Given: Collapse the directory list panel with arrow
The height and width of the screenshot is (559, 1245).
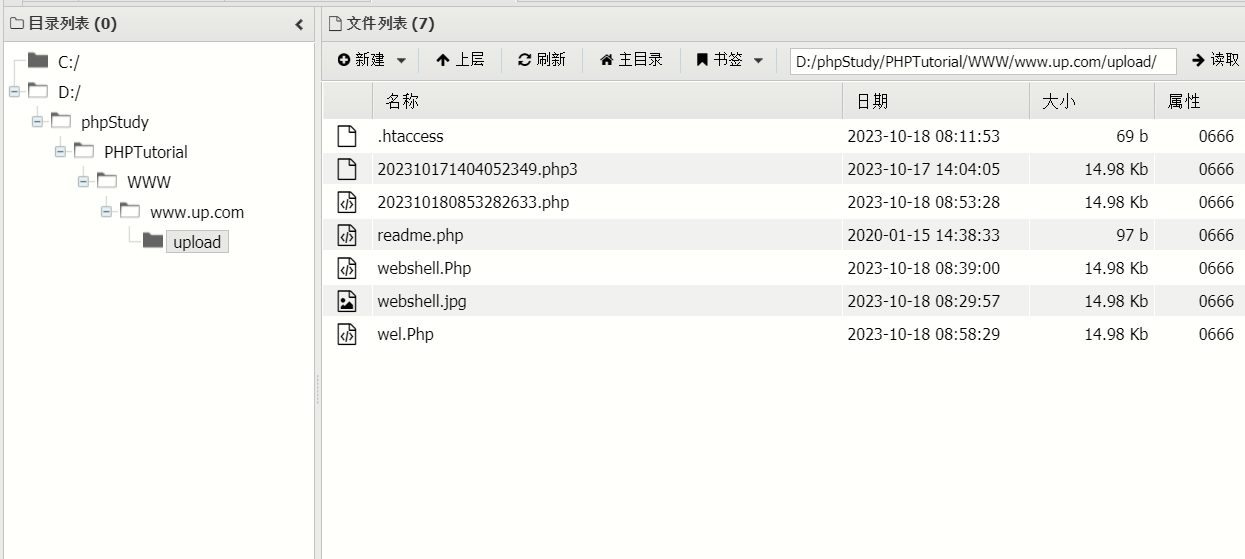Looking at the screenshot, I should (299, 24).
